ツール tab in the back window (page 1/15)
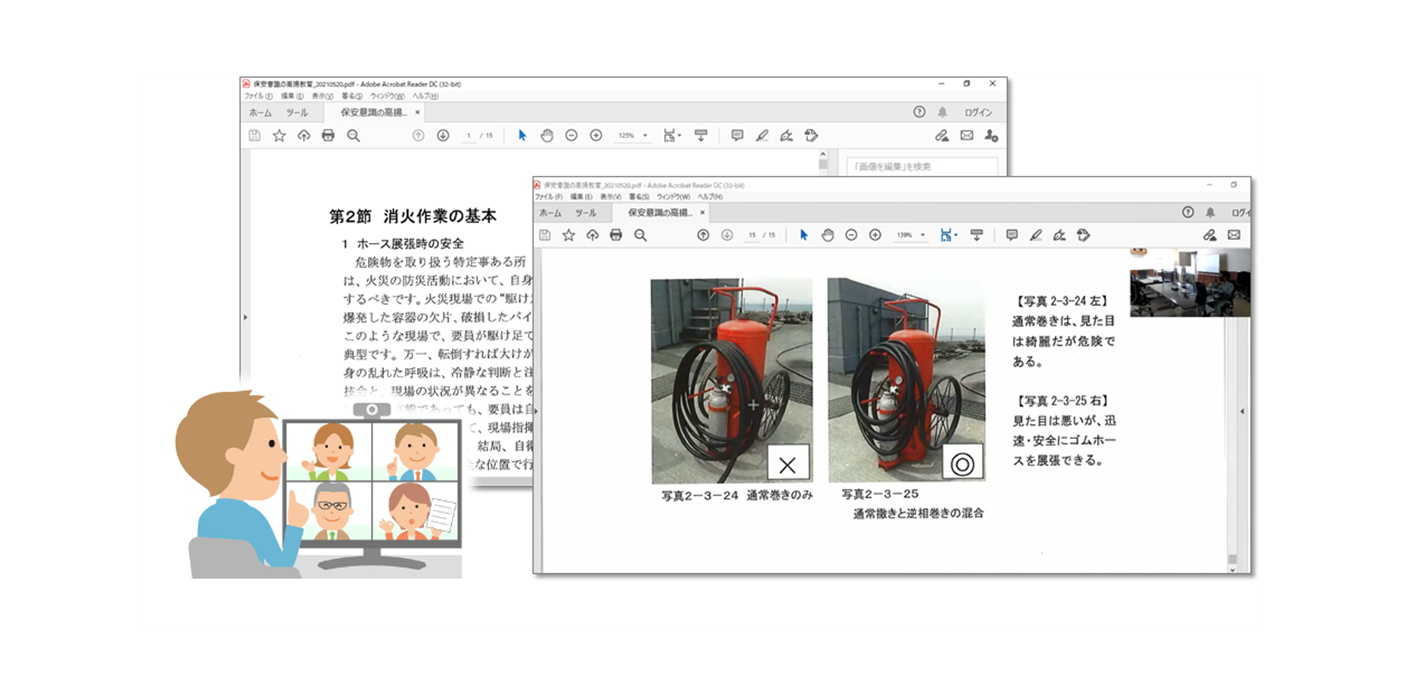This screenshot has width=1423, height=700. pos(297,113)
